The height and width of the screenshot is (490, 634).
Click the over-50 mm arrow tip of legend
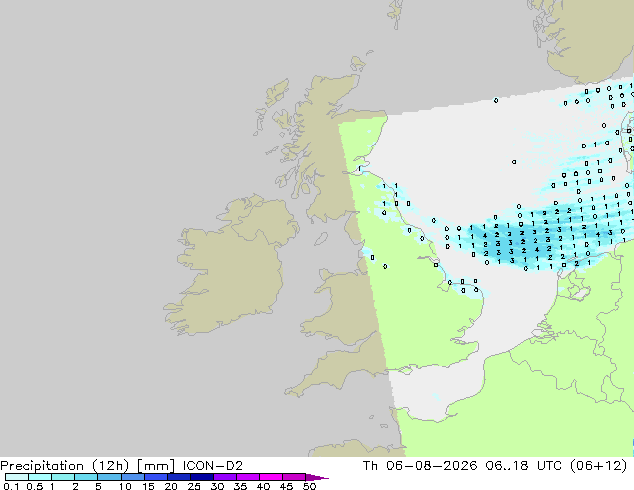click(317, 477)
